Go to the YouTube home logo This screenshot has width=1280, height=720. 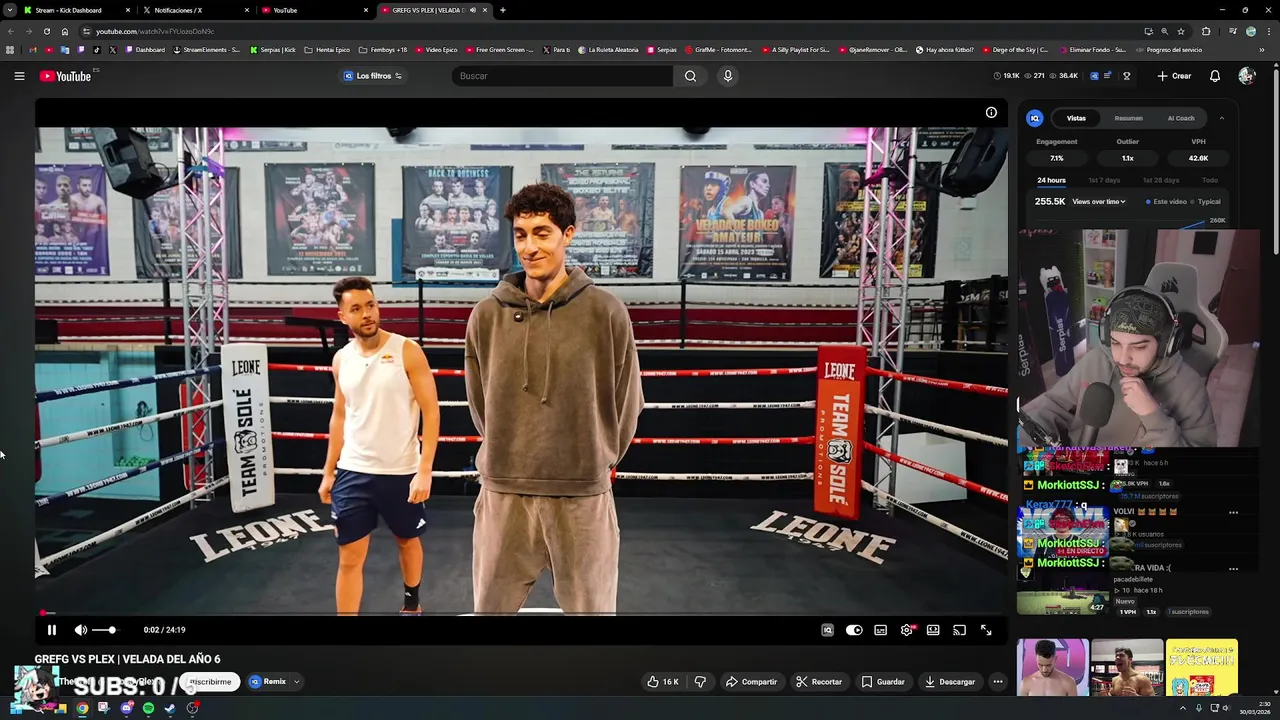(x=66, y=76)
